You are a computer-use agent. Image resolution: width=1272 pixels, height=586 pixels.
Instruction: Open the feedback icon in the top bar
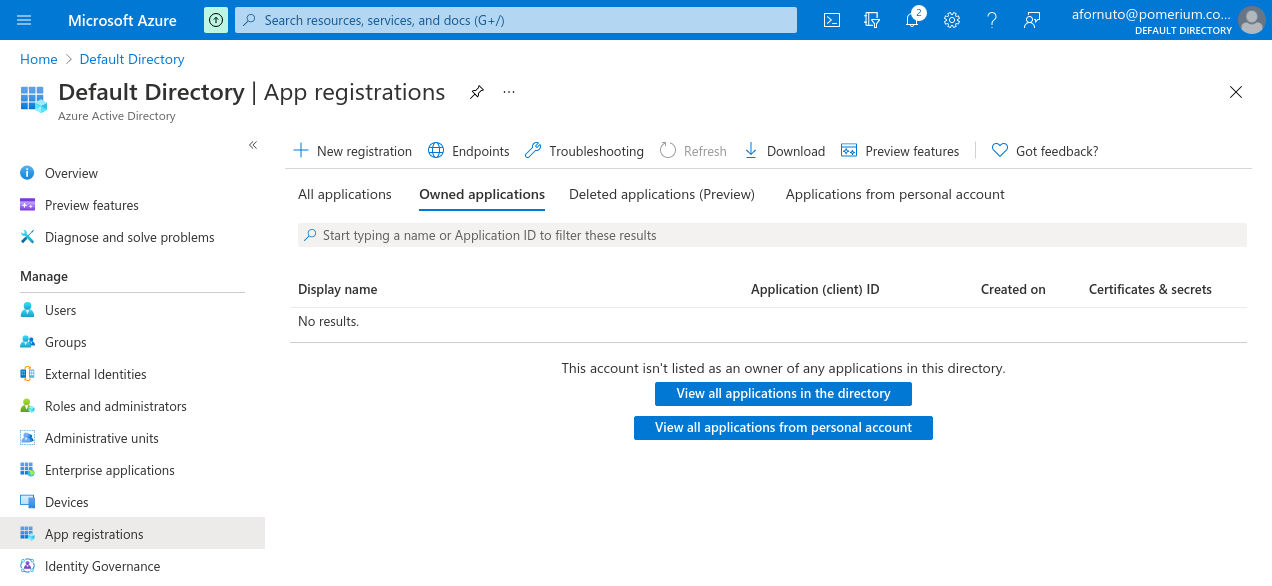(1032, 20)
